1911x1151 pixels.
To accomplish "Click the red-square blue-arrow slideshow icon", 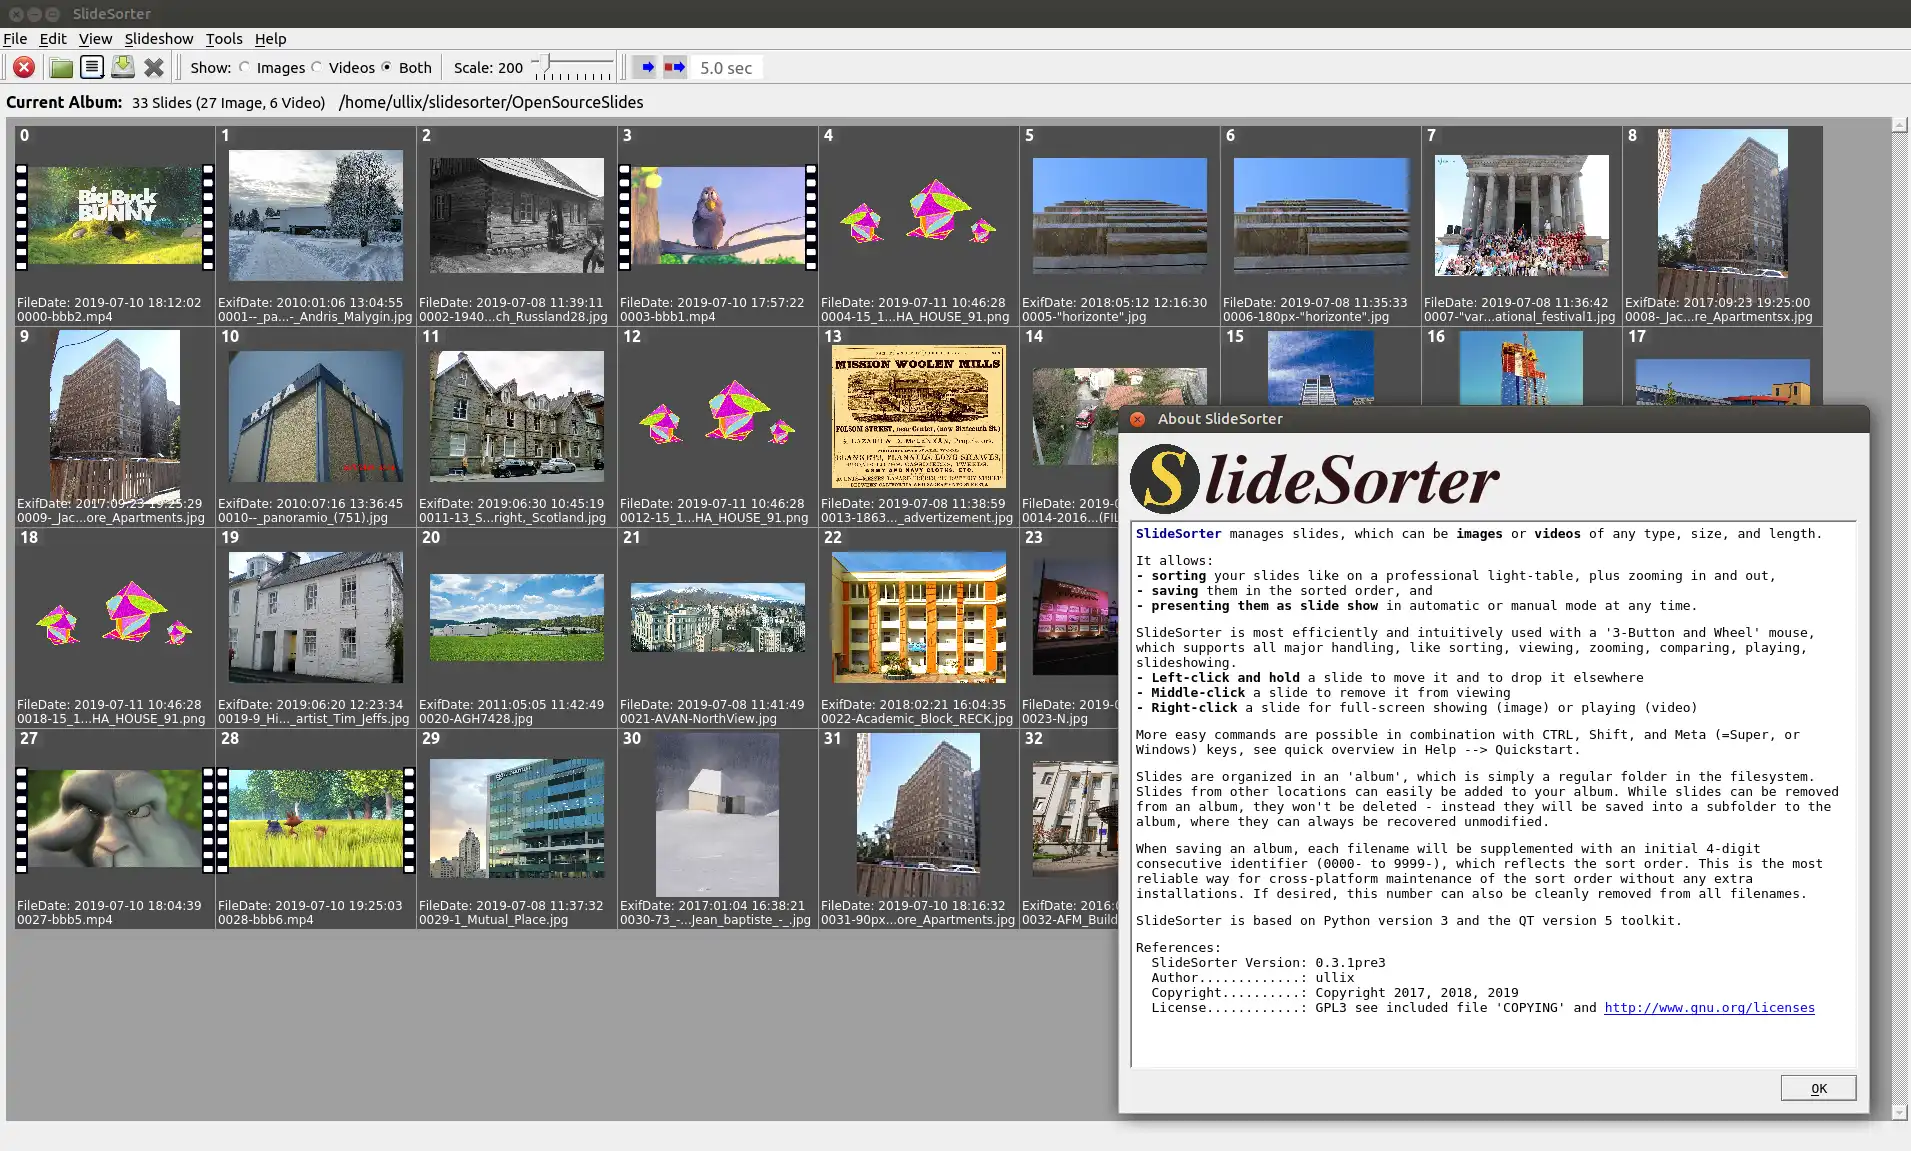I will 675,67.
